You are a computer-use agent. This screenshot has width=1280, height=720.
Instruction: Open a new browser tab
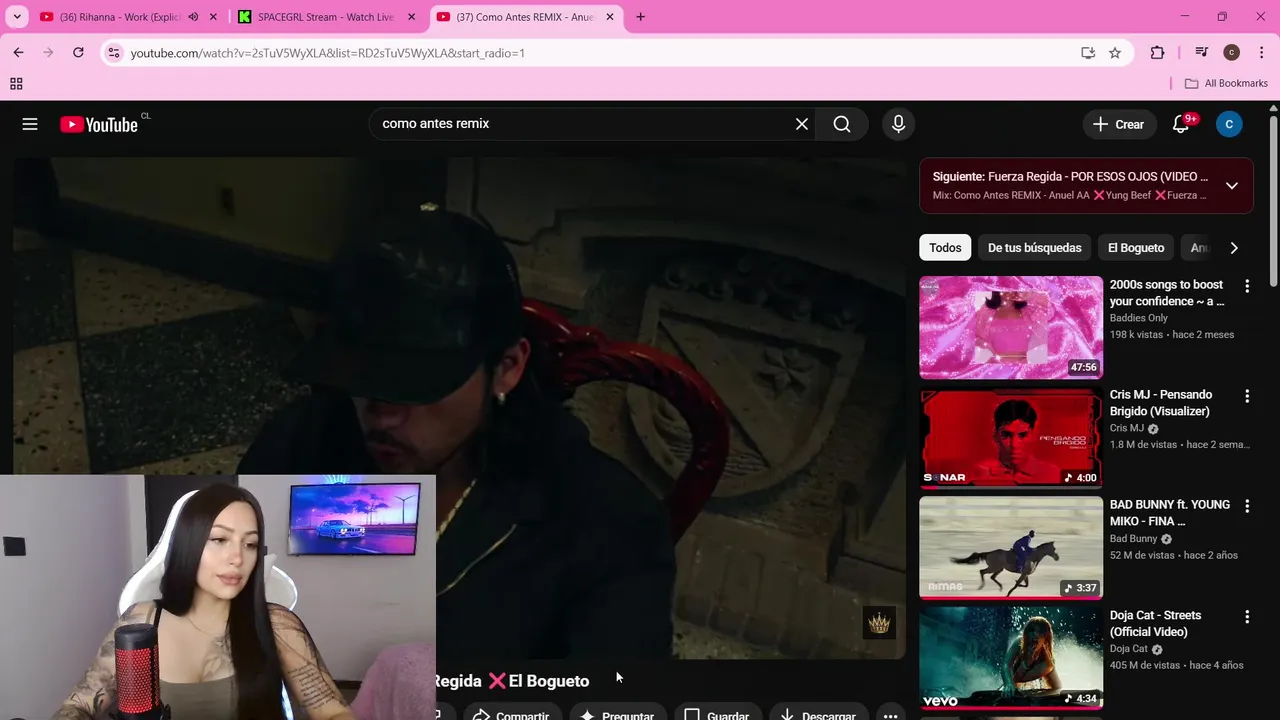(x=640, y=17)
